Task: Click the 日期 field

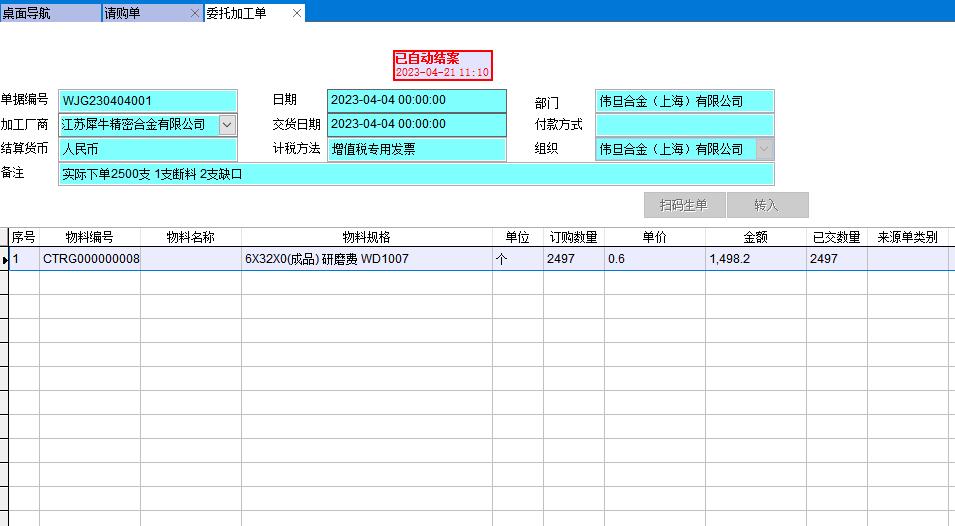Action: pyautogui.click(x=416, y=101)
